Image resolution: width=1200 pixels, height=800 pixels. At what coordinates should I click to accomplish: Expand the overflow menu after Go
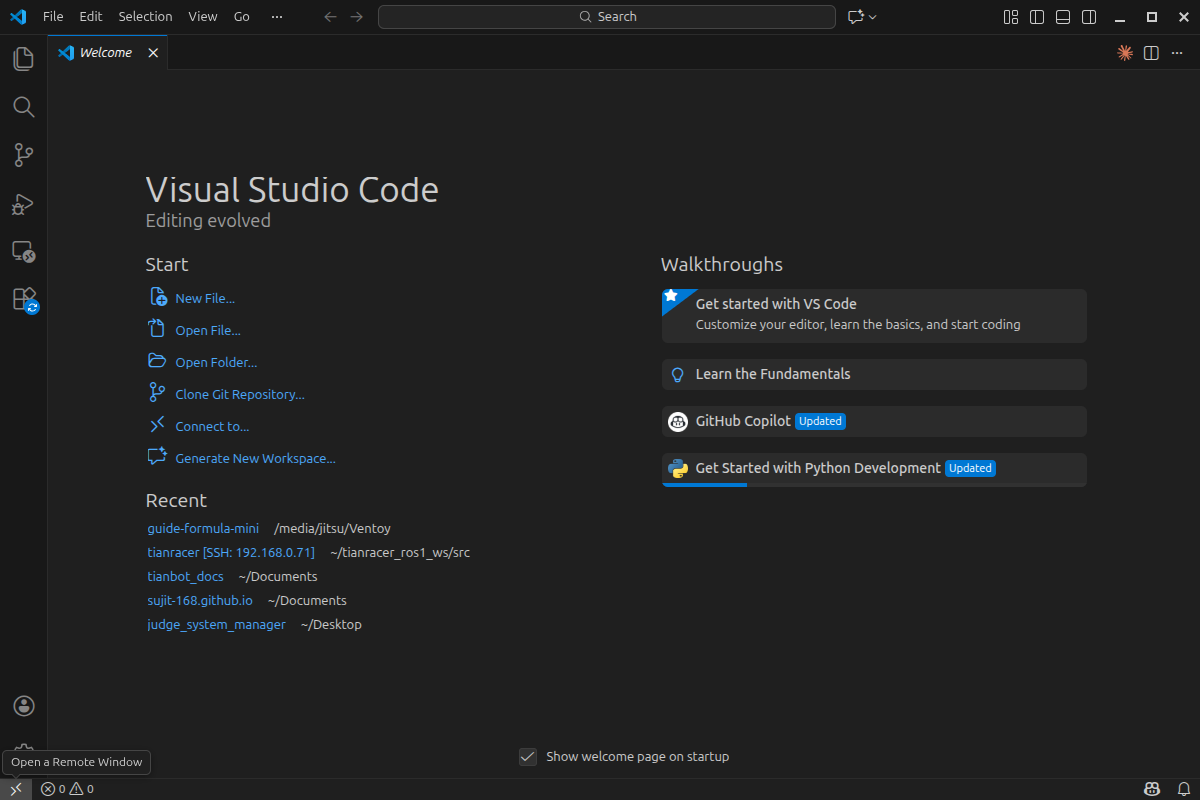(x=277, y=17)
